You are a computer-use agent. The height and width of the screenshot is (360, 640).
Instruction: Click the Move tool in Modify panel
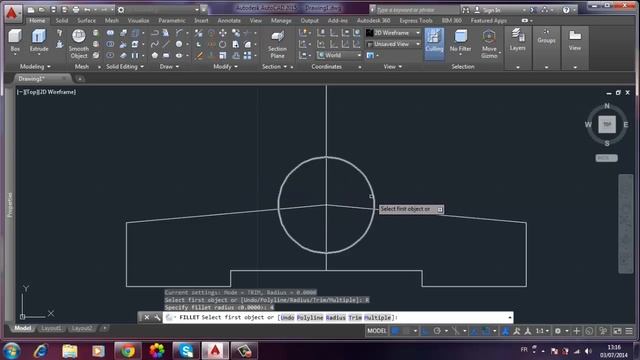pyautogui.click(x=223, y=33)
